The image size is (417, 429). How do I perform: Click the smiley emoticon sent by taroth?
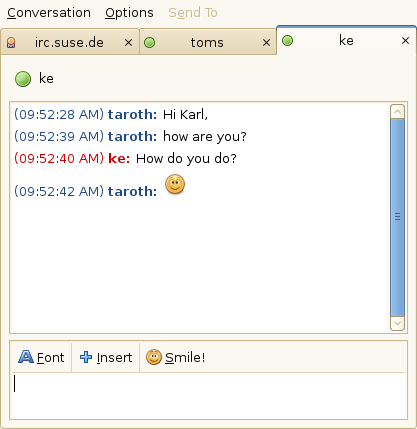[x=175, y=184]
